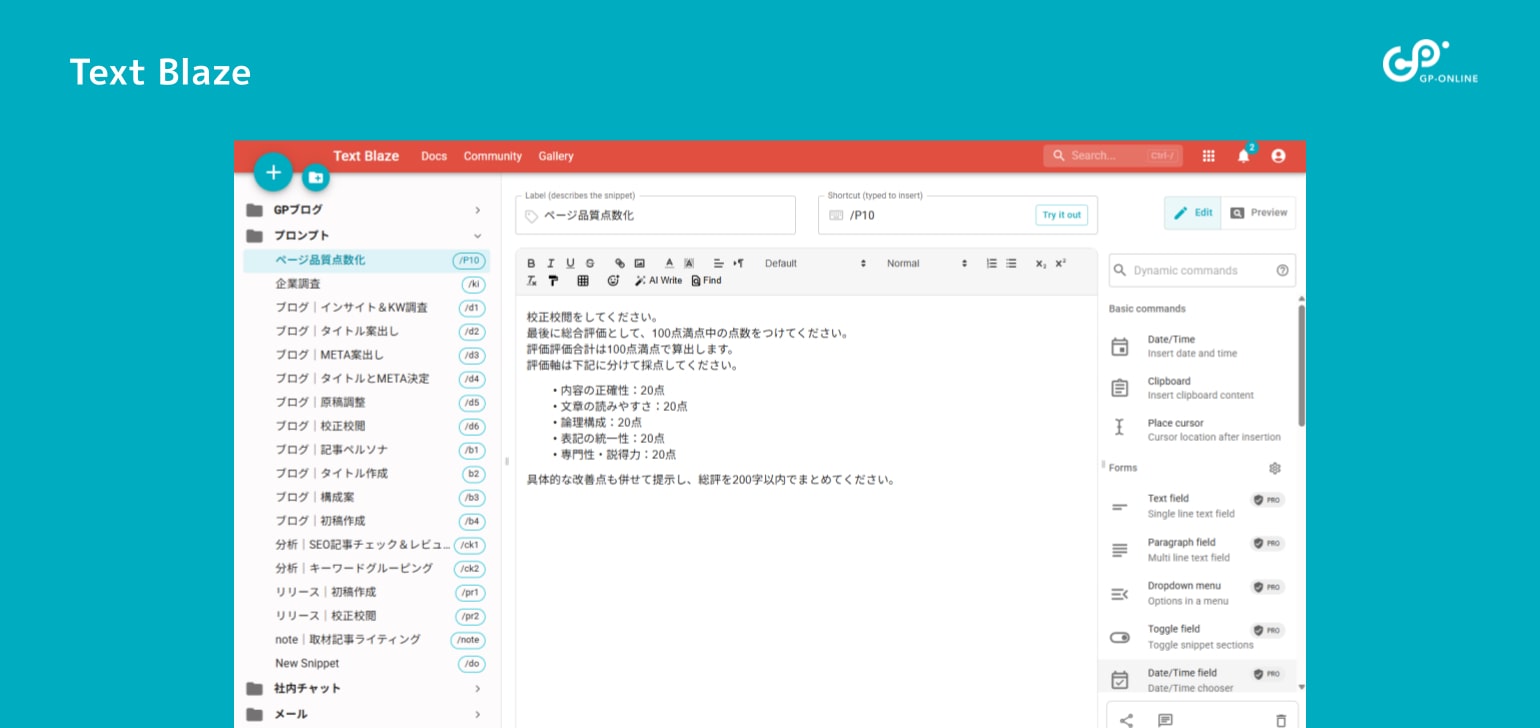The width and height of the screenshot is (1540, 728).
Task: Insert the Place cursor command
Action: pos(1200,430)
